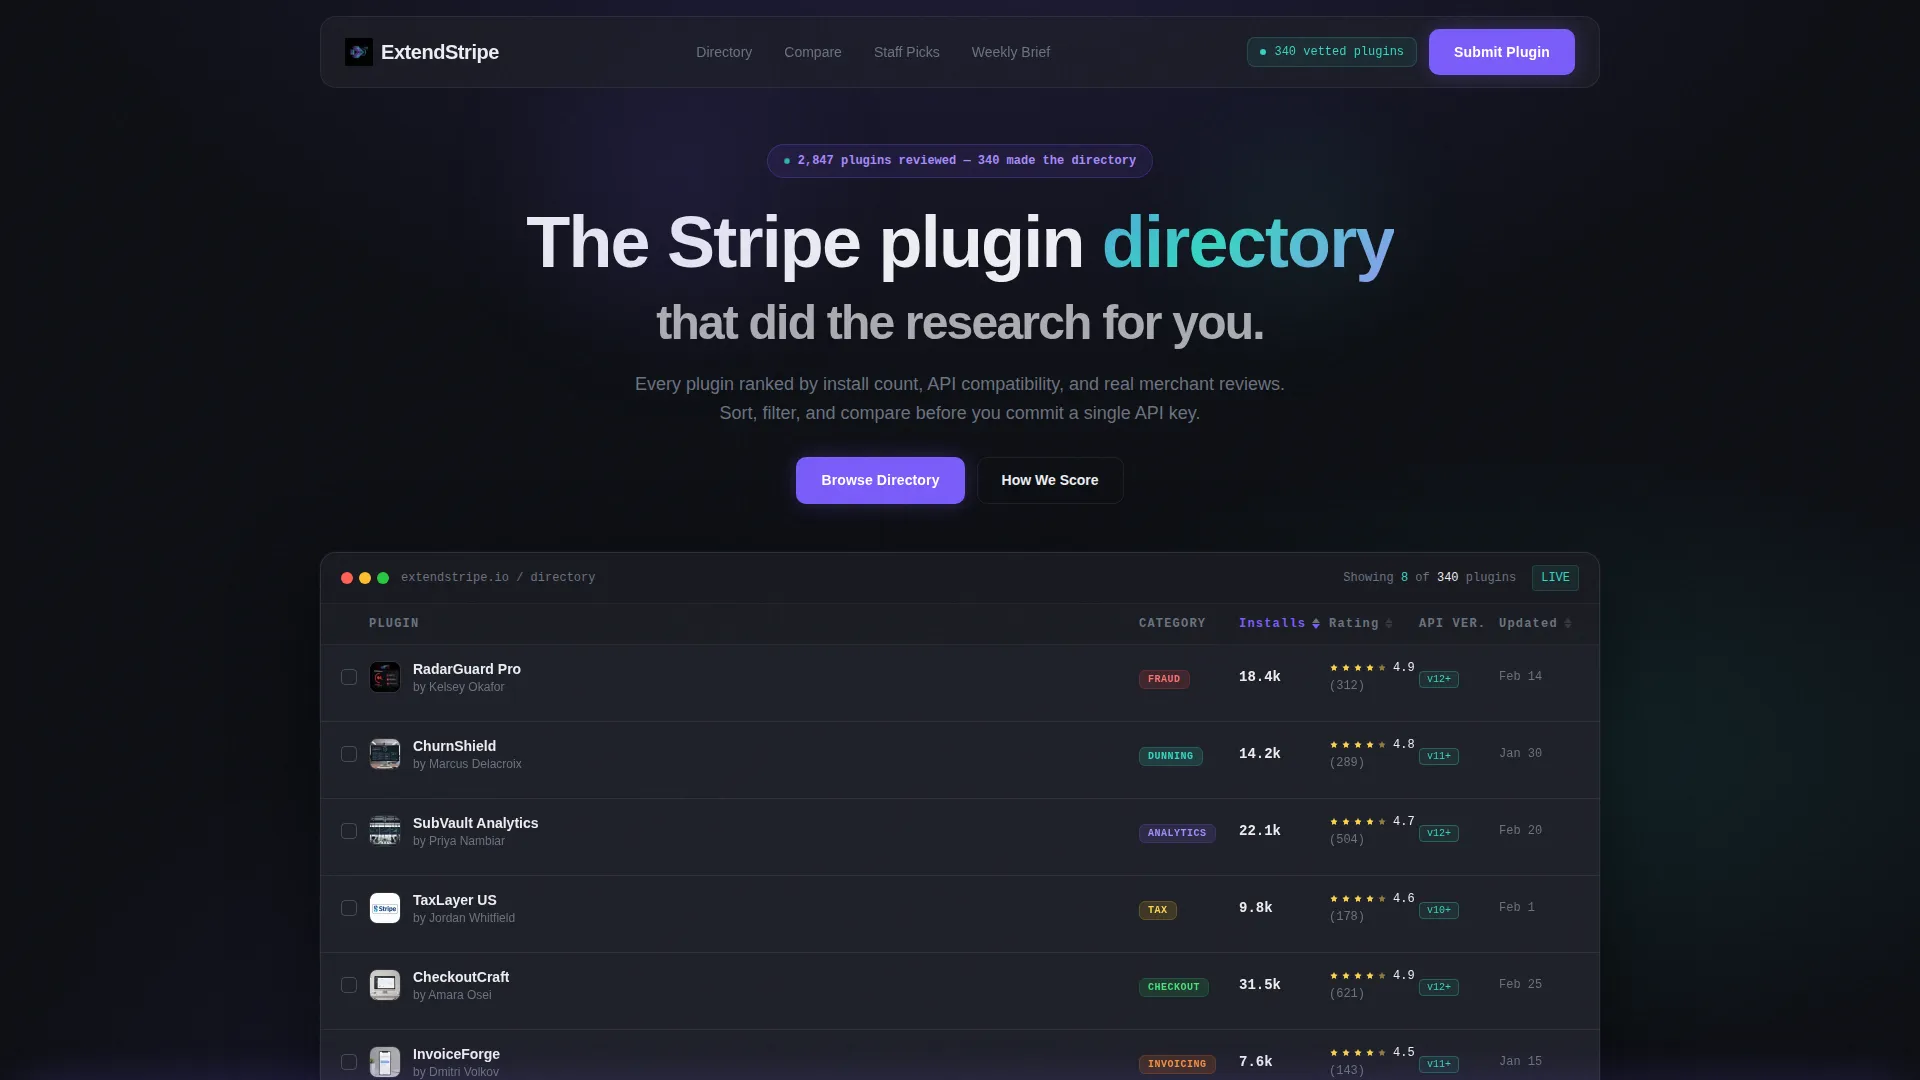Click the API VER. column header

1452,623
